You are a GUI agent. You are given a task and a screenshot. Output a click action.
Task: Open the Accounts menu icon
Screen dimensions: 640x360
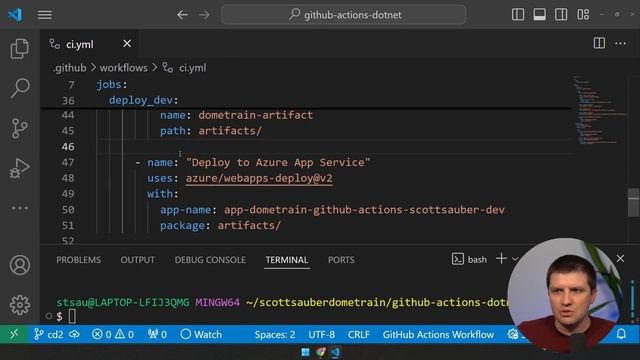[x=20, y=265]
